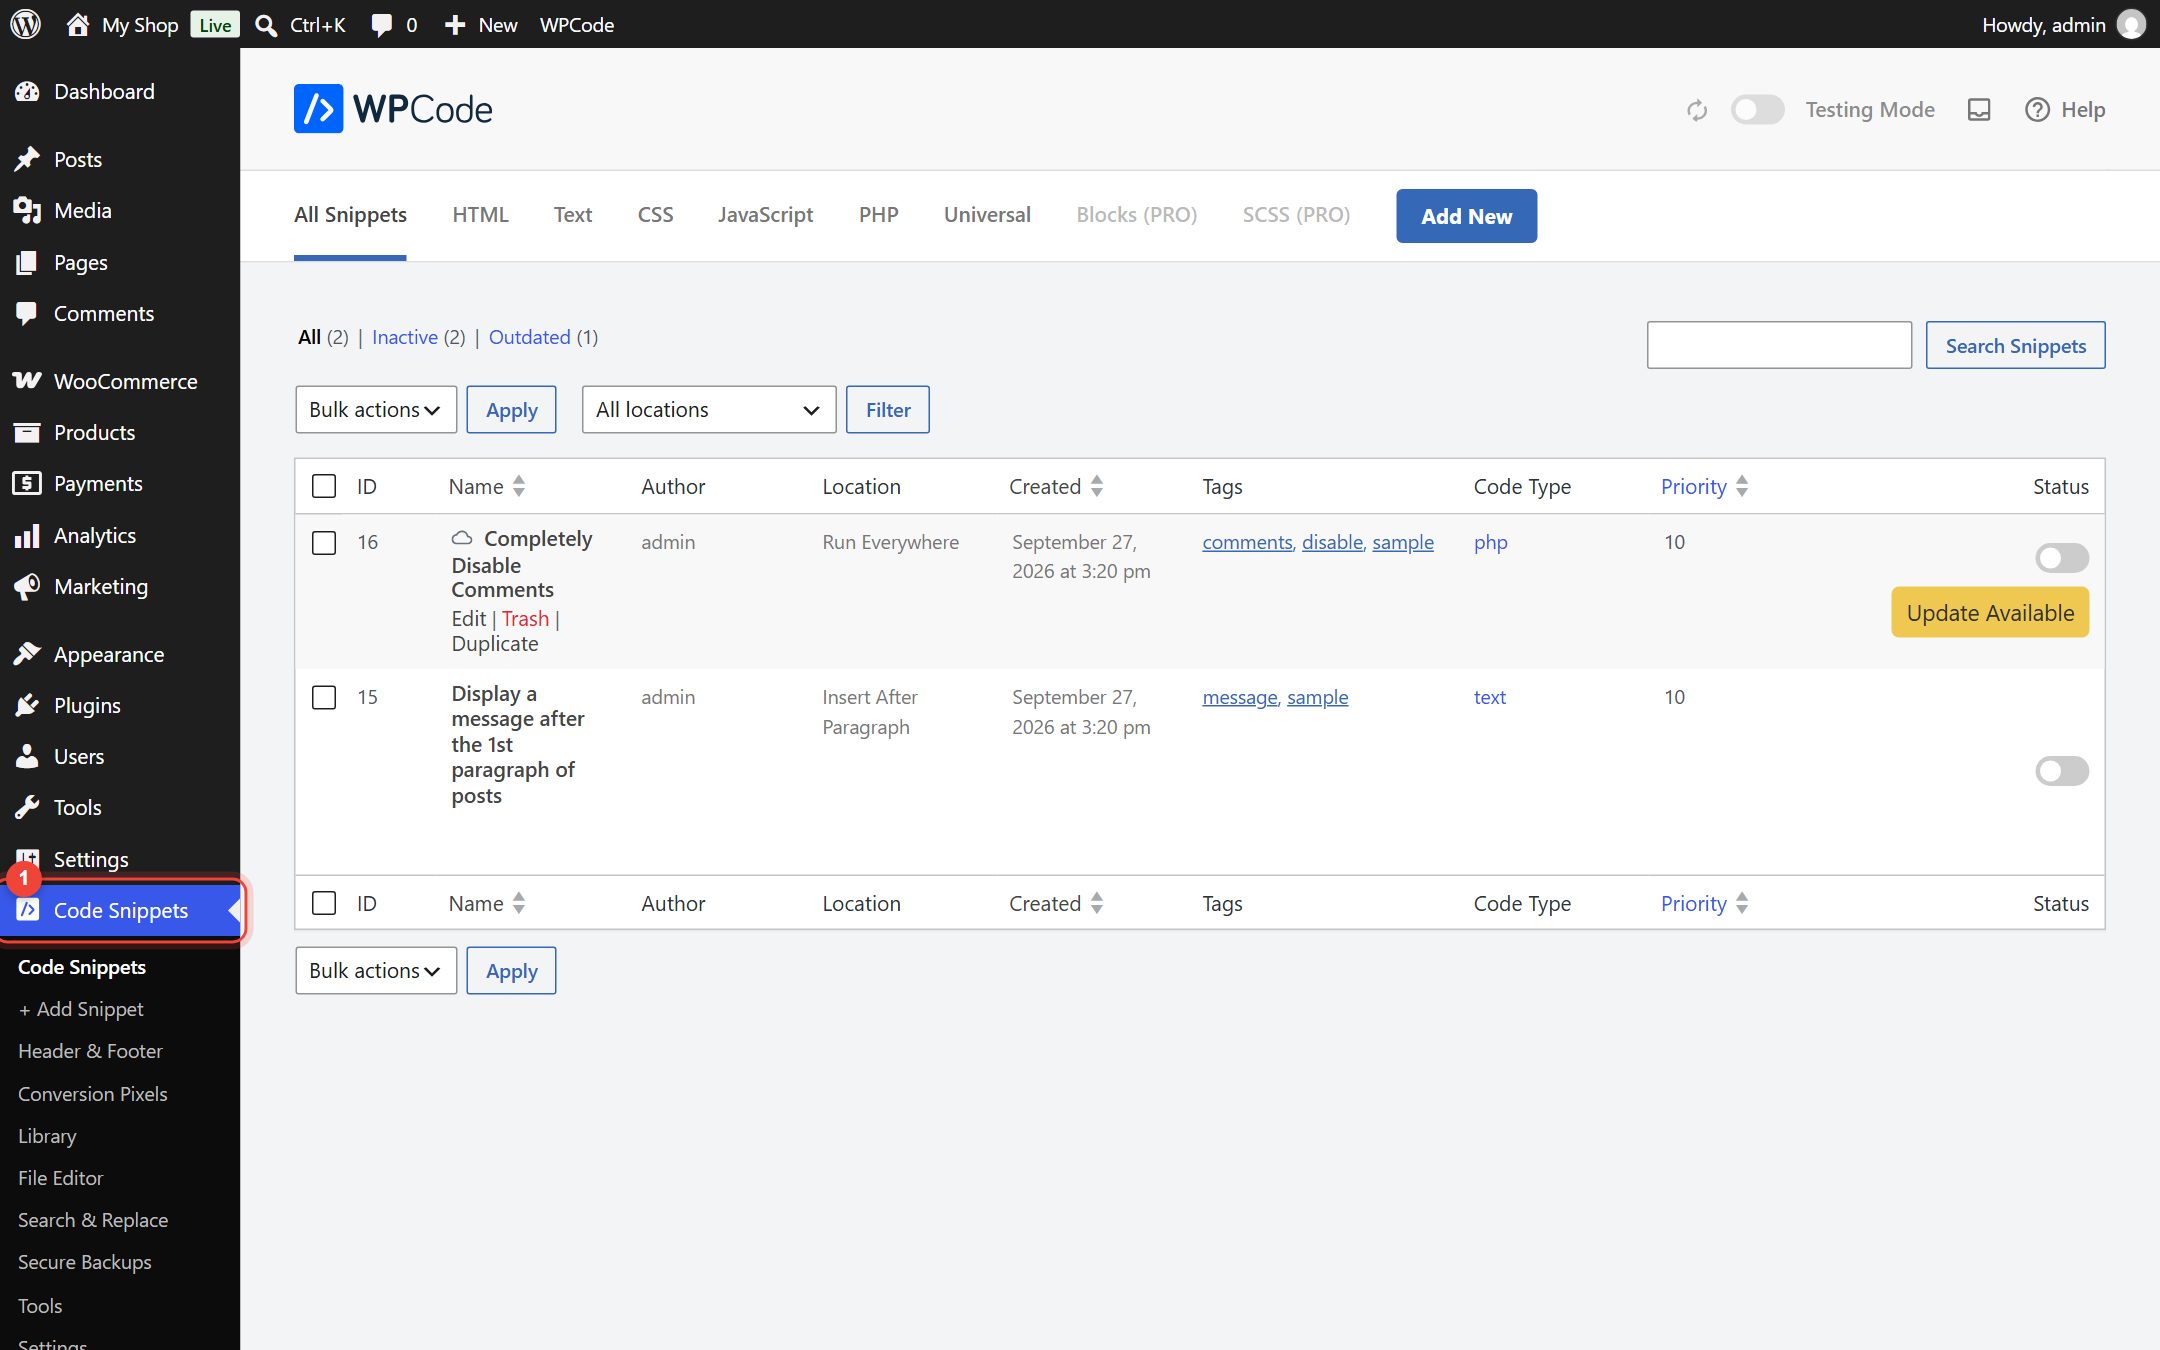Viewport: 2160px width, 1350px height.
Task: Click the Appearance brush icon
Action: point(27,654)
